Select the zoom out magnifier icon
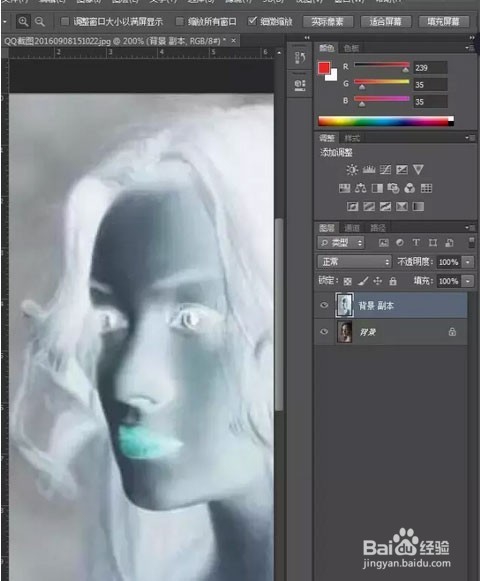This screenshot has height=581, width=480. point(40,22)
